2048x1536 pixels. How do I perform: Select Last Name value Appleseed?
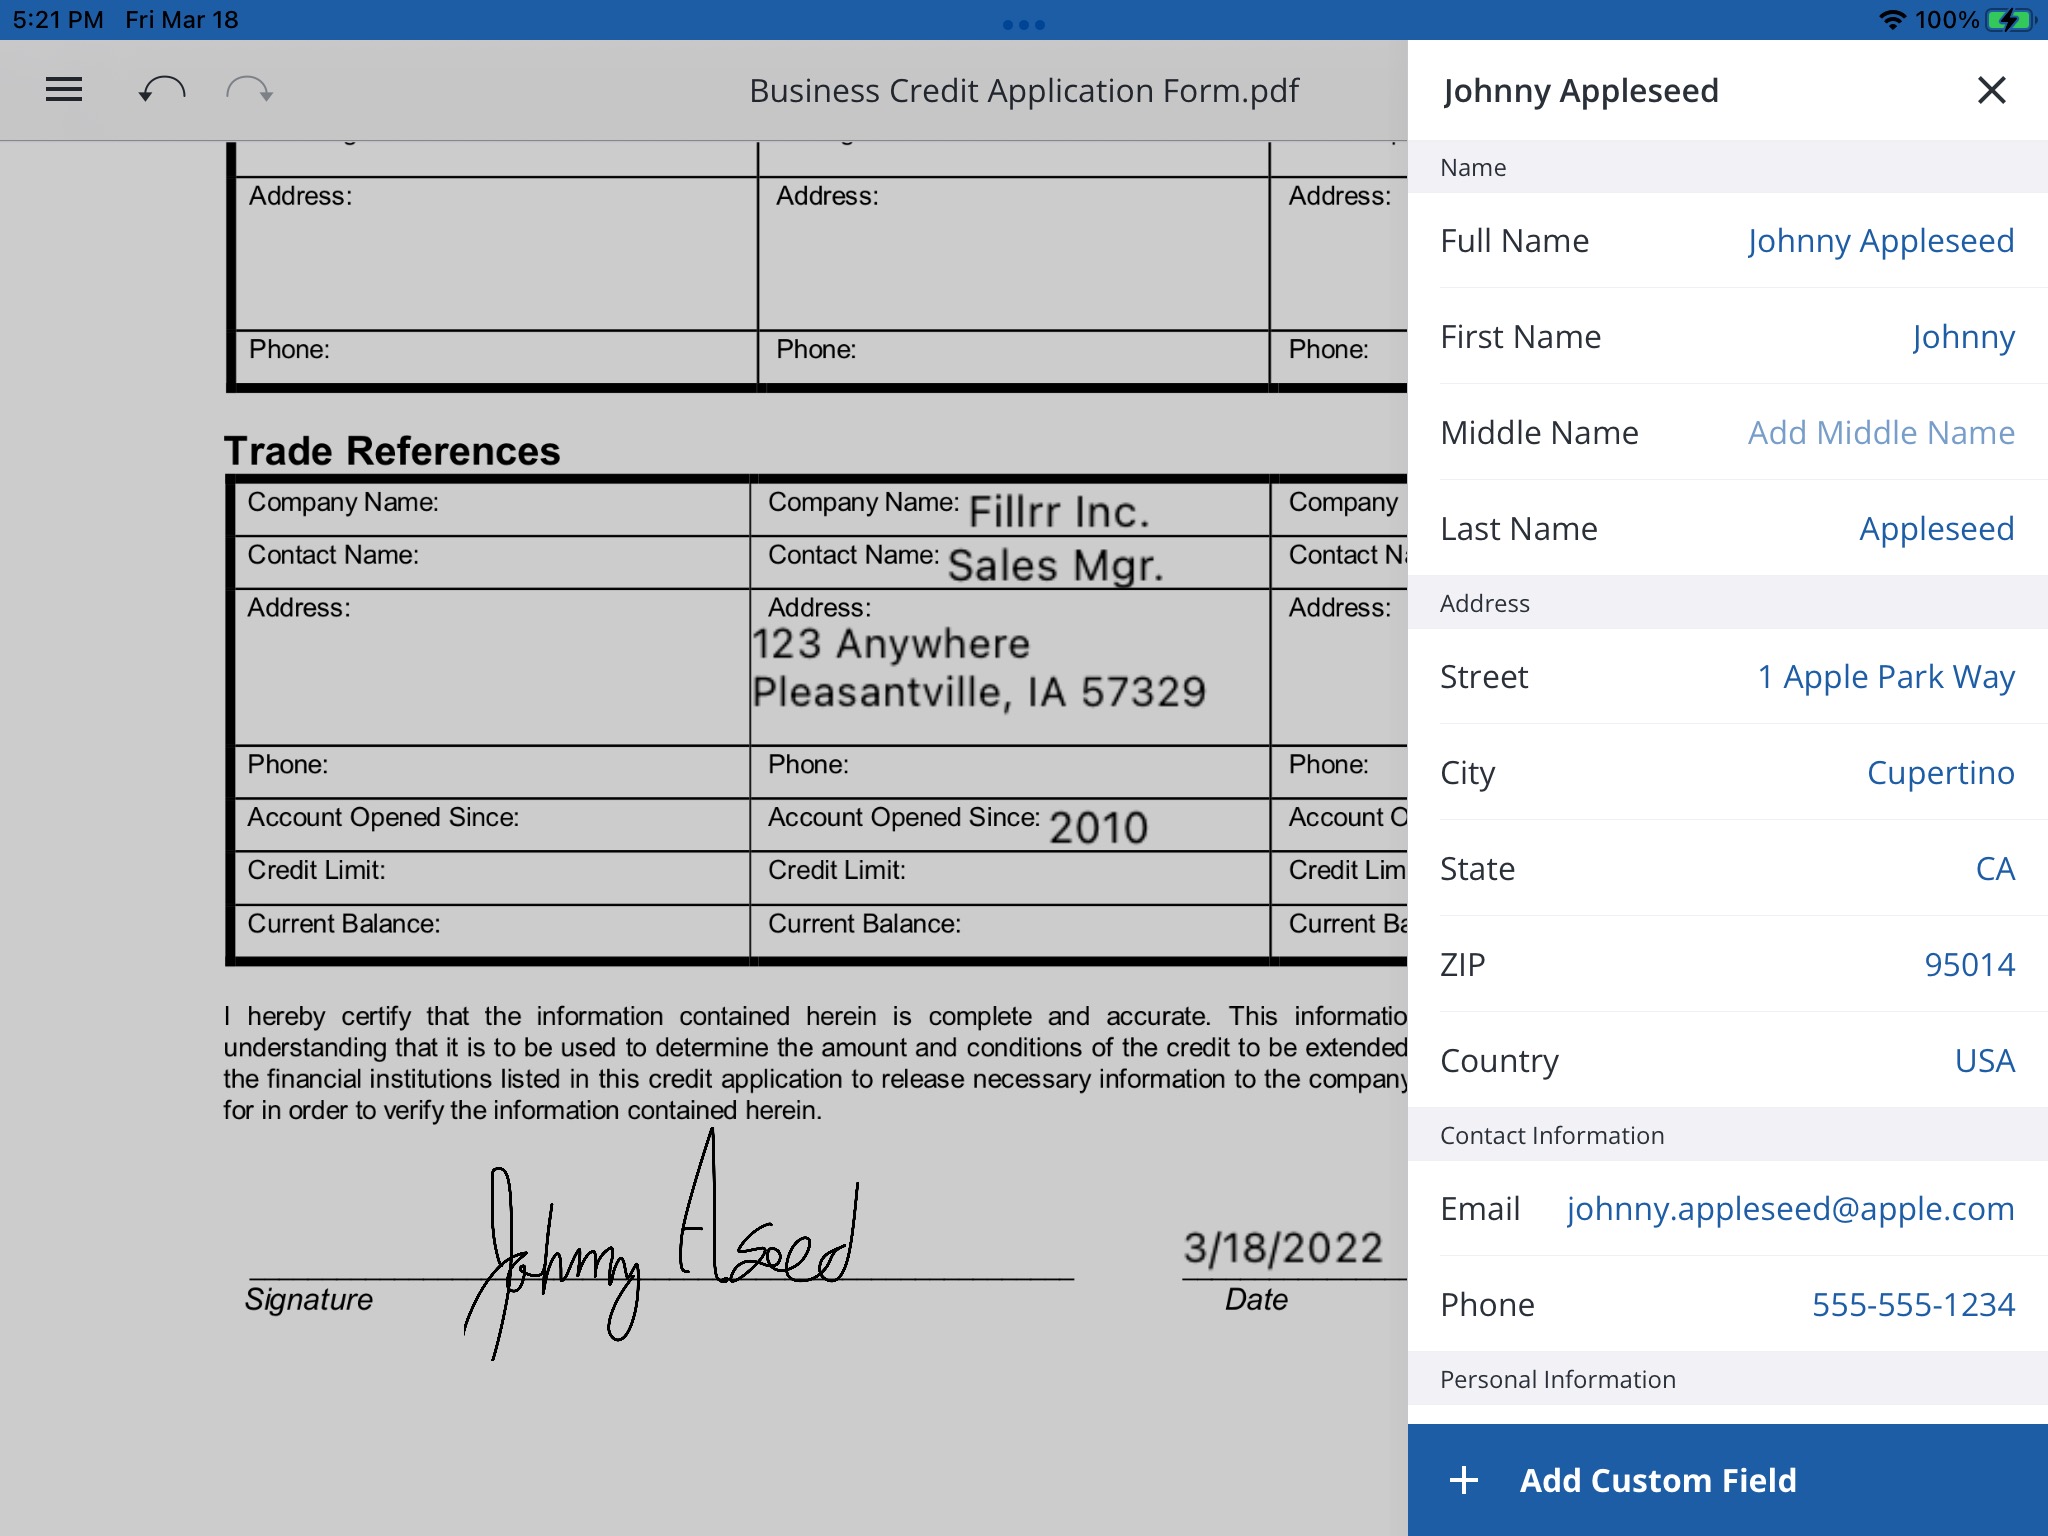pos(1936,529)
